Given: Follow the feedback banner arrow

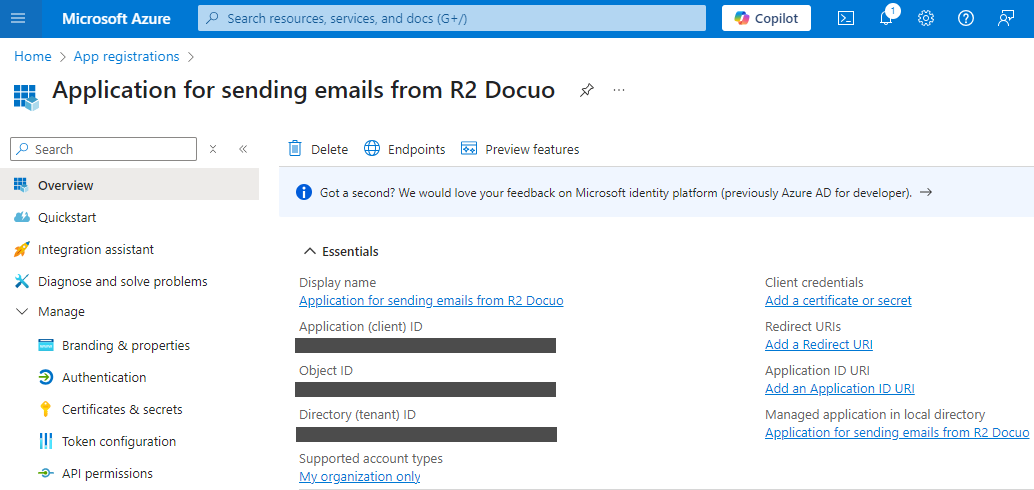Looking at the screenshot, I should click(x=926, y=193).
